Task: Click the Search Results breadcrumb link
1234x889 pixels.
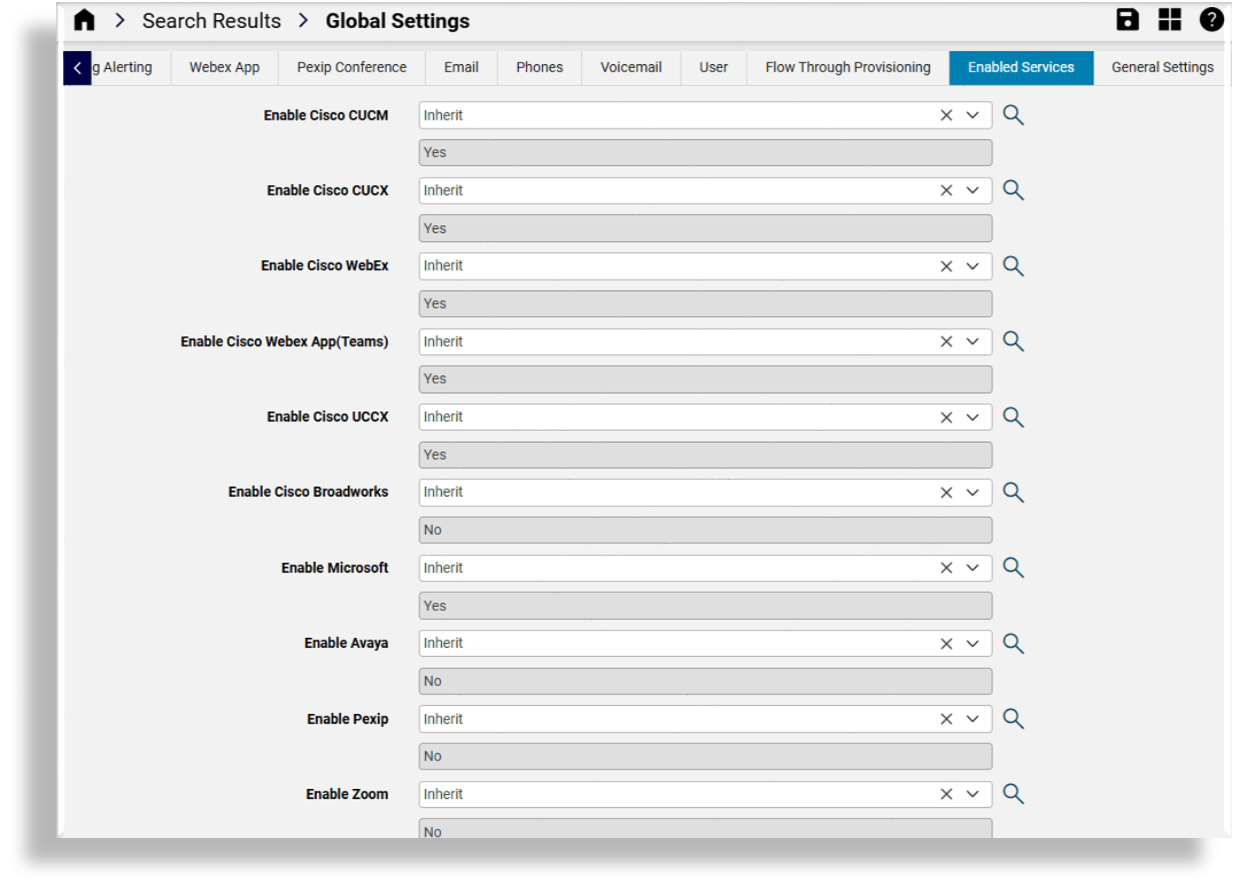Action: 211,20
